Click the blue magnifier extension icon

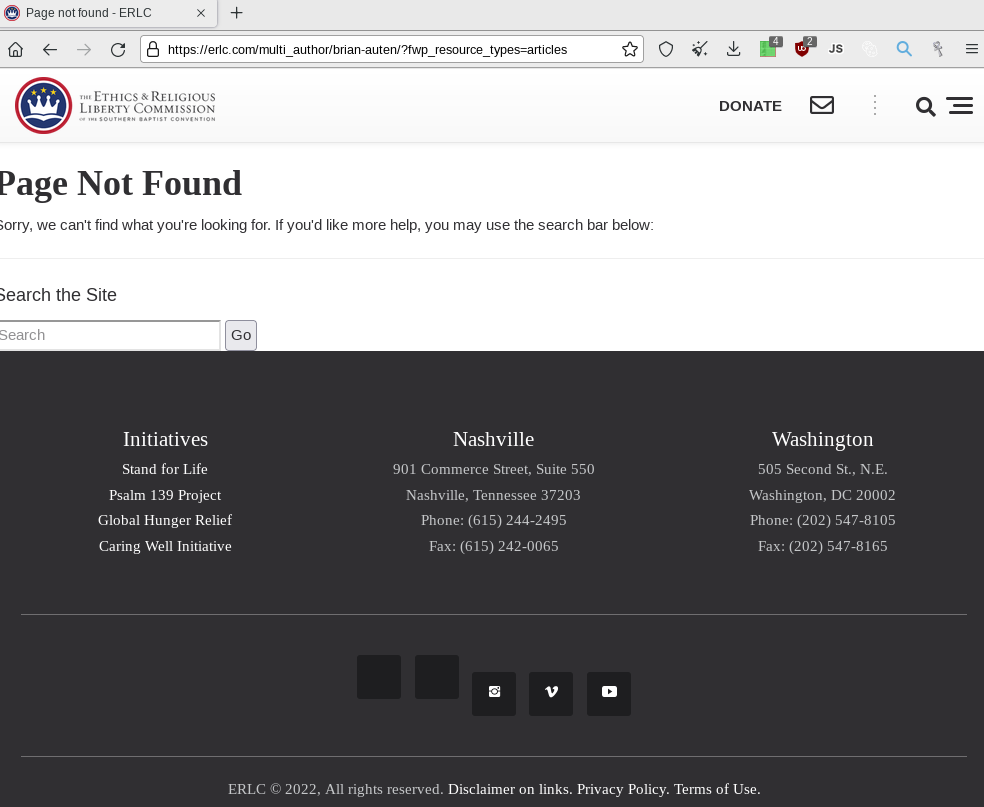click(x=904, y=49)
